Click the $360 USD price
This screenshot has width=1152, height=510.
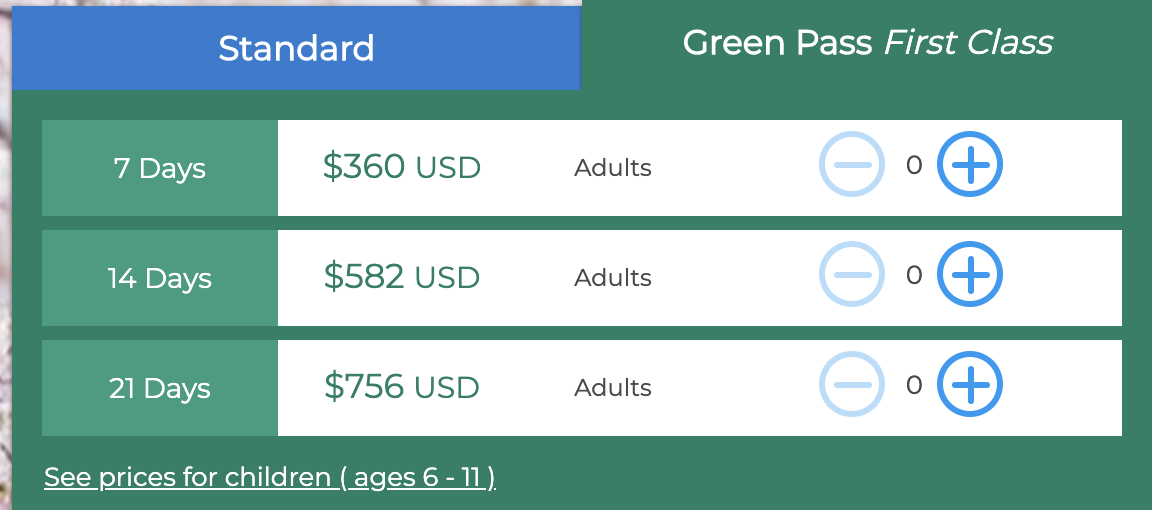[x=402, y=167]
